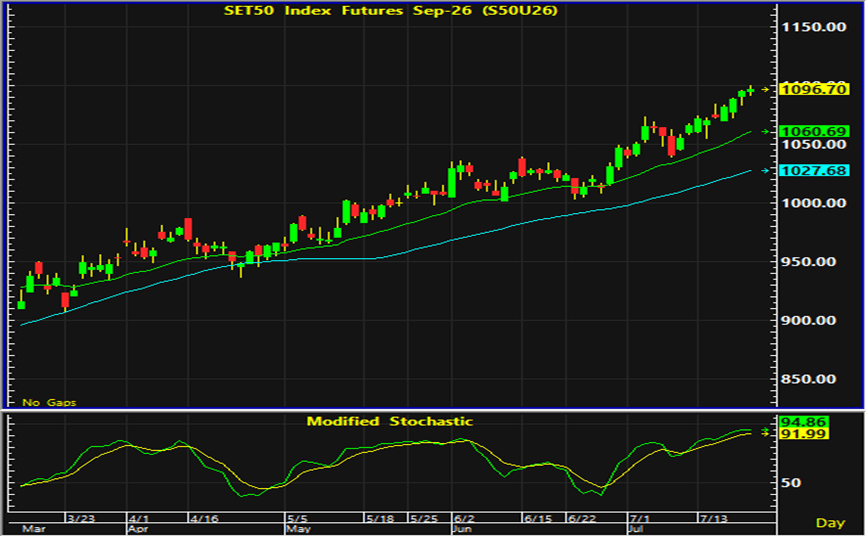Click the No Gaps label
The height and width of the screenshot is (537, 867).
pyautogui.click(x=49, y=402)
